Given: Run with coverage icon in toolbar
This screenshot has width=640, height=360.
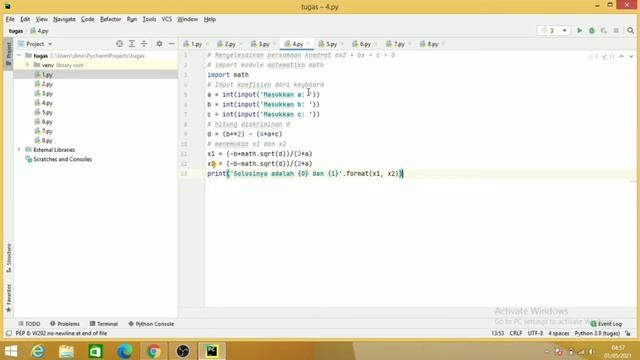Looking at the screenshot, I should point(604,31).
